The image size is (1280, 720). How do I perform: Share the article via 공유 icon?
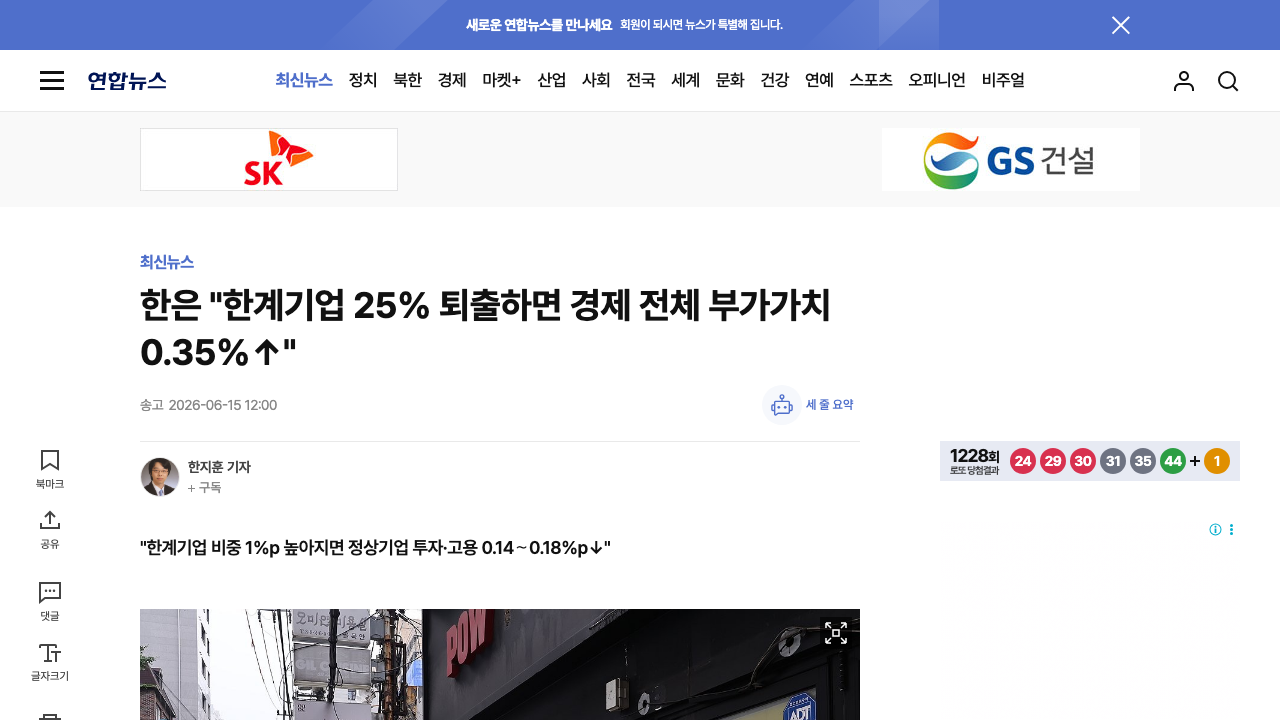(x=50, y=530)
